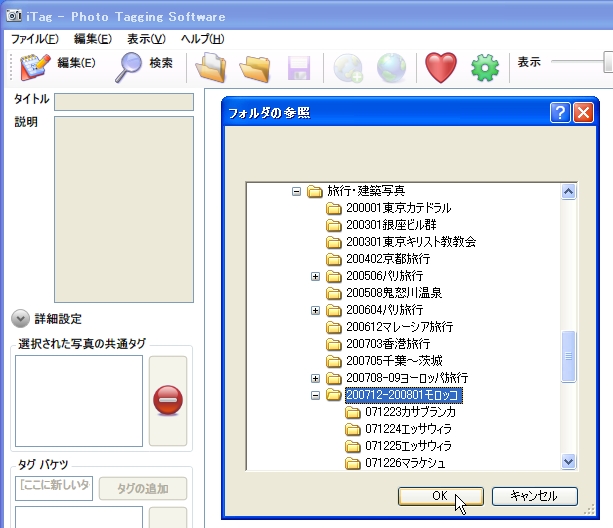Image resolution: width=613 pixels, height=528 pixels.
Task: Click the 選択された写真の共通タグ list box
Action: point(79,401)
